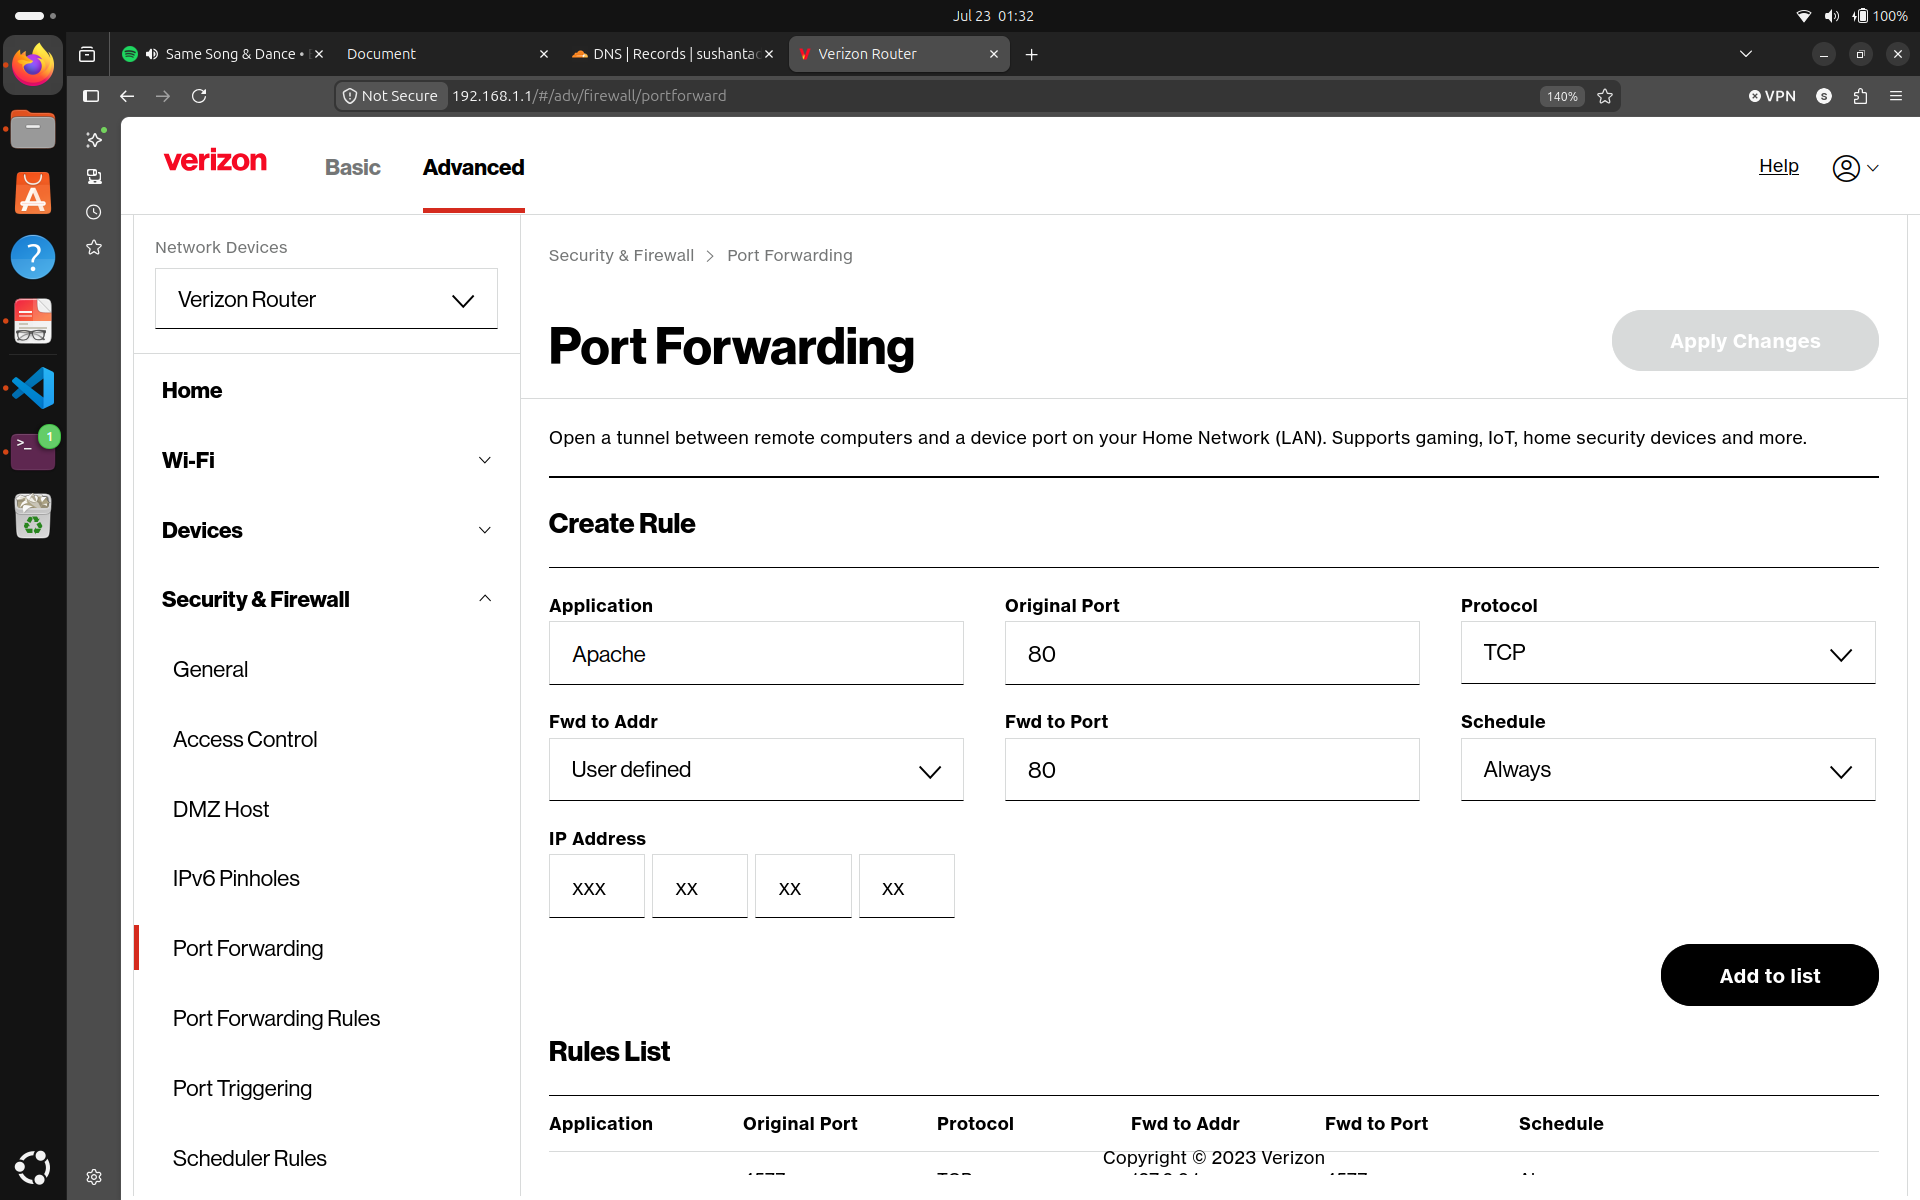
Task: Go to the Home menu item
Action: click(192, 390)
